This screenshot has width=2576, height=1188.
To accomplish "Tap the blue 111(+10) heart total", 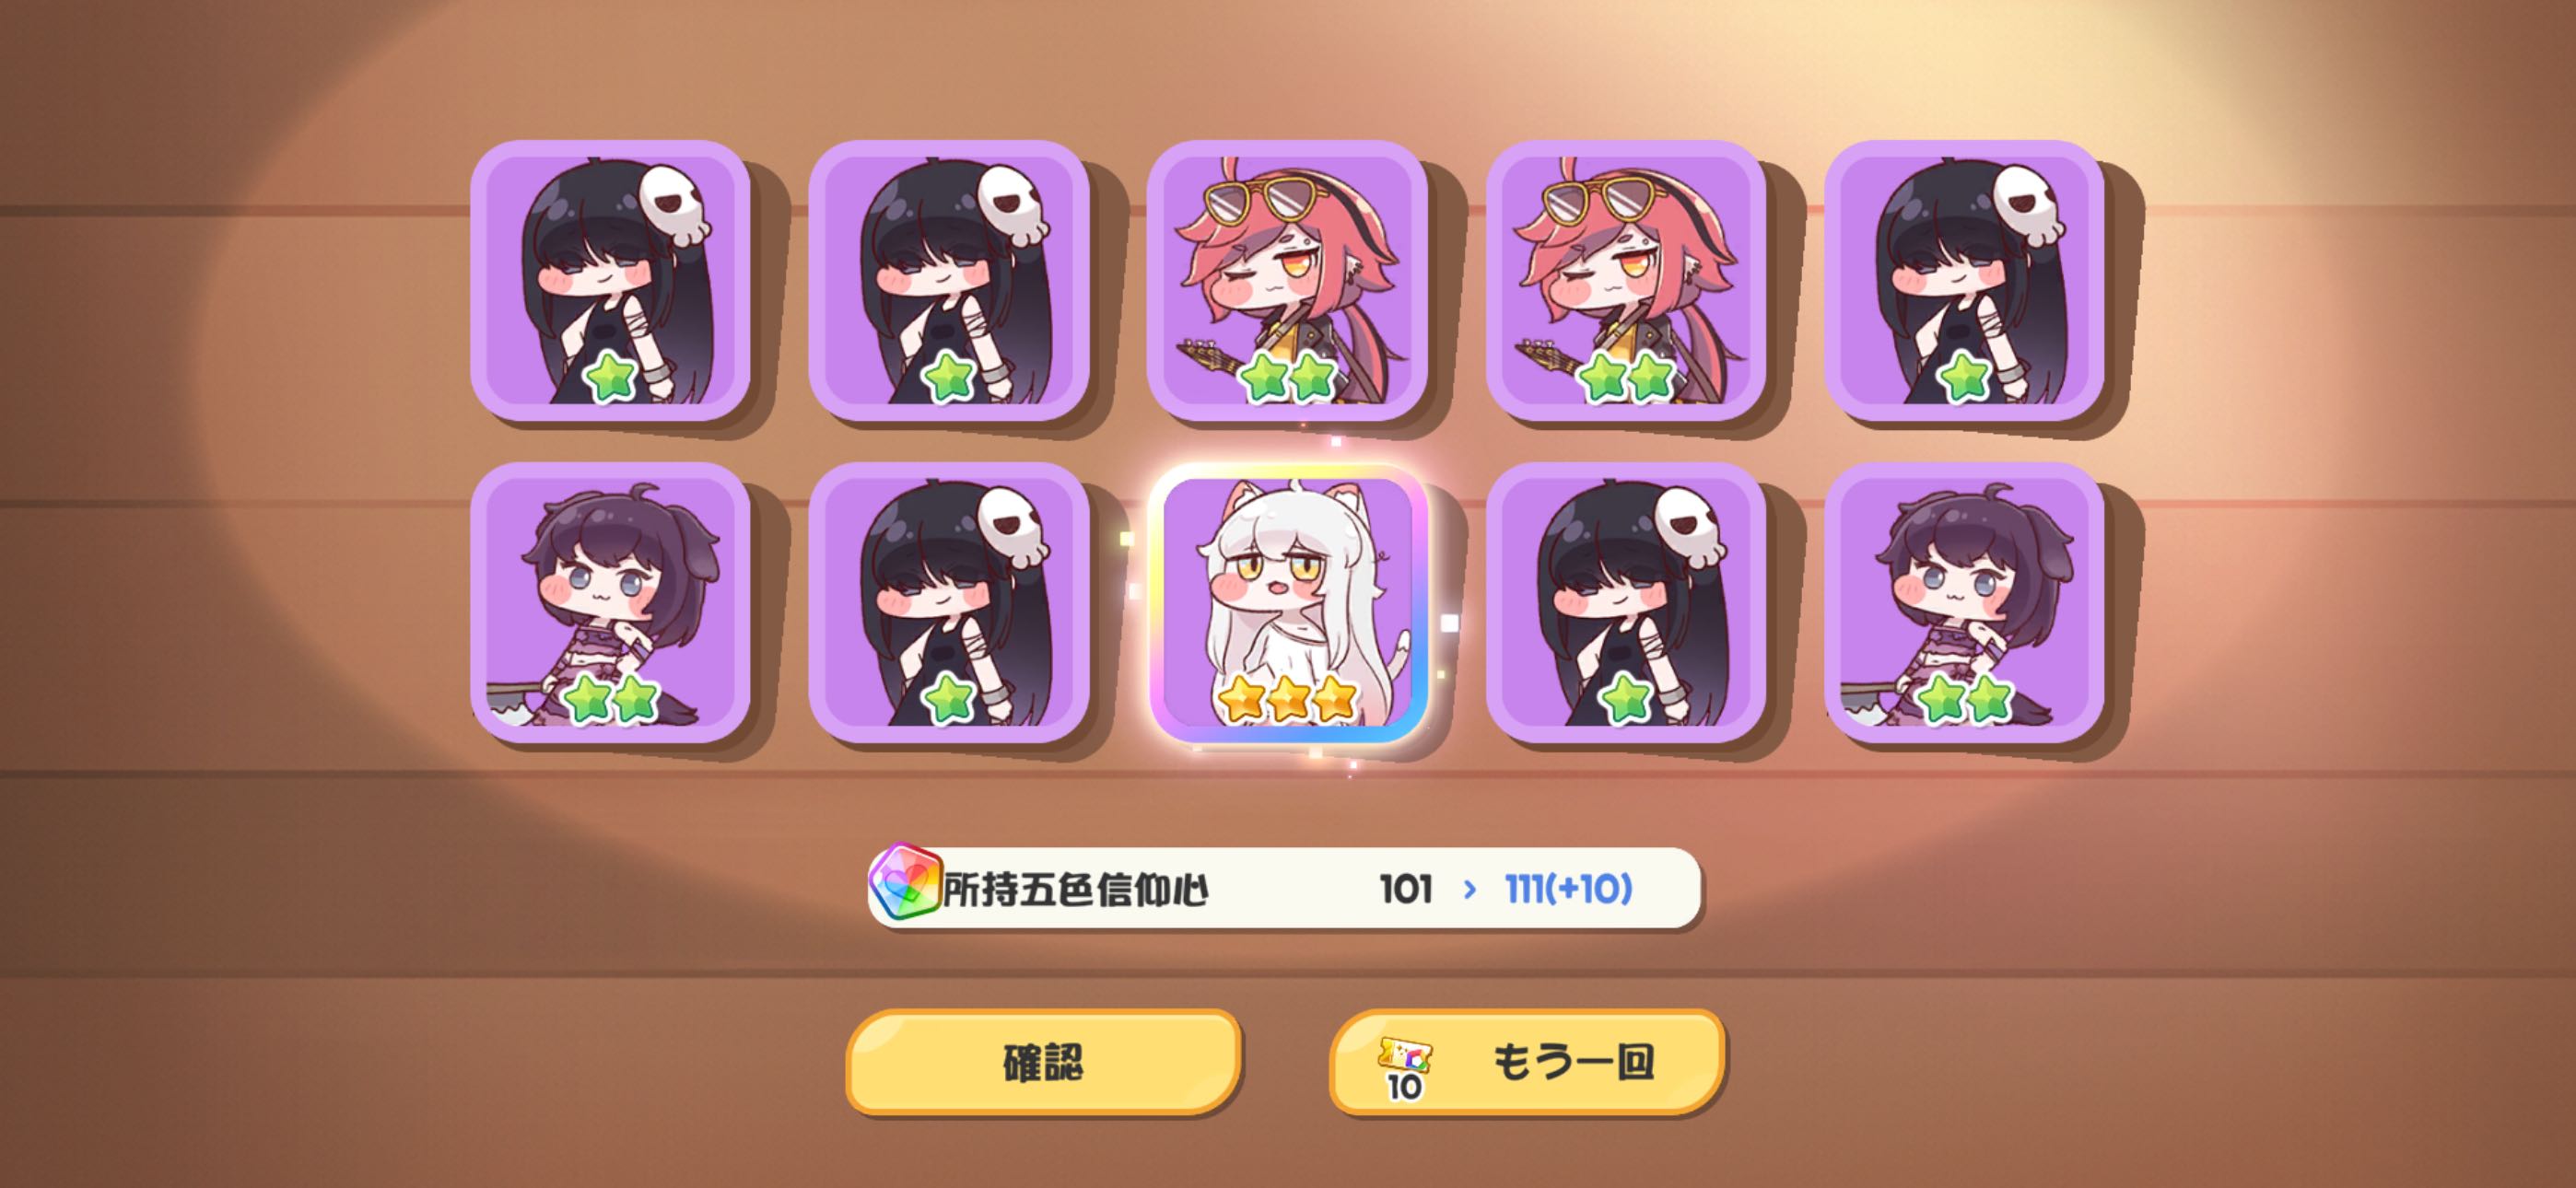I will (x=1569, y=888).
